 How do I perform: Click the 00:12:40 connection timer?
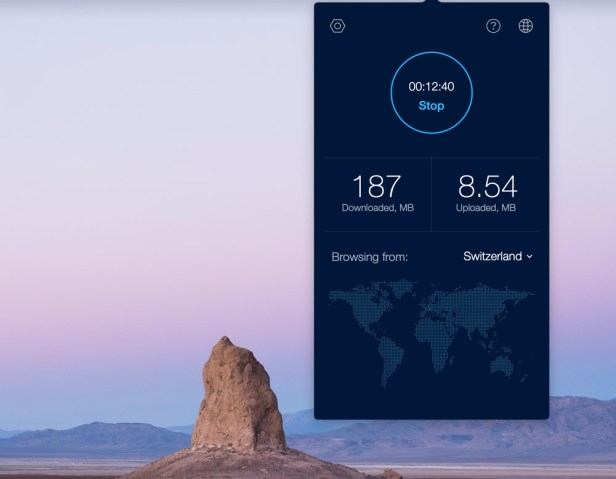tap(431, 86)
